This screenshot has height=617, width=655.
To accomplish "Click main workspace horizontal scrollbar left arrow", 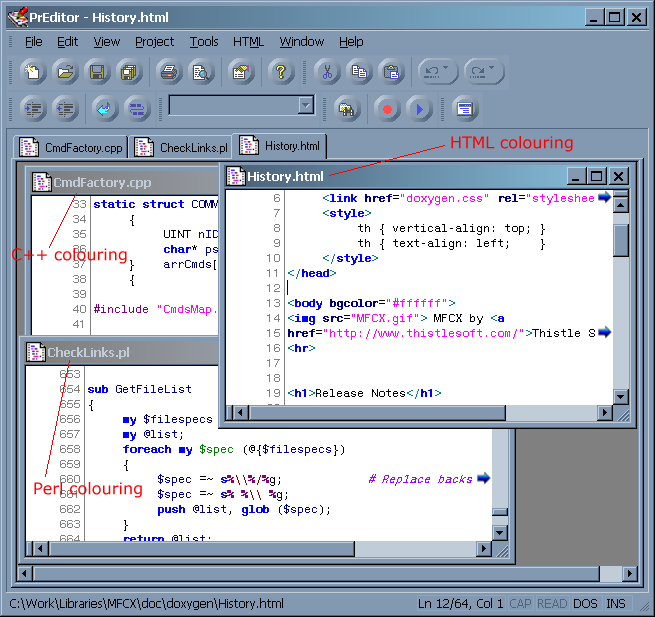I will [24, 573].
